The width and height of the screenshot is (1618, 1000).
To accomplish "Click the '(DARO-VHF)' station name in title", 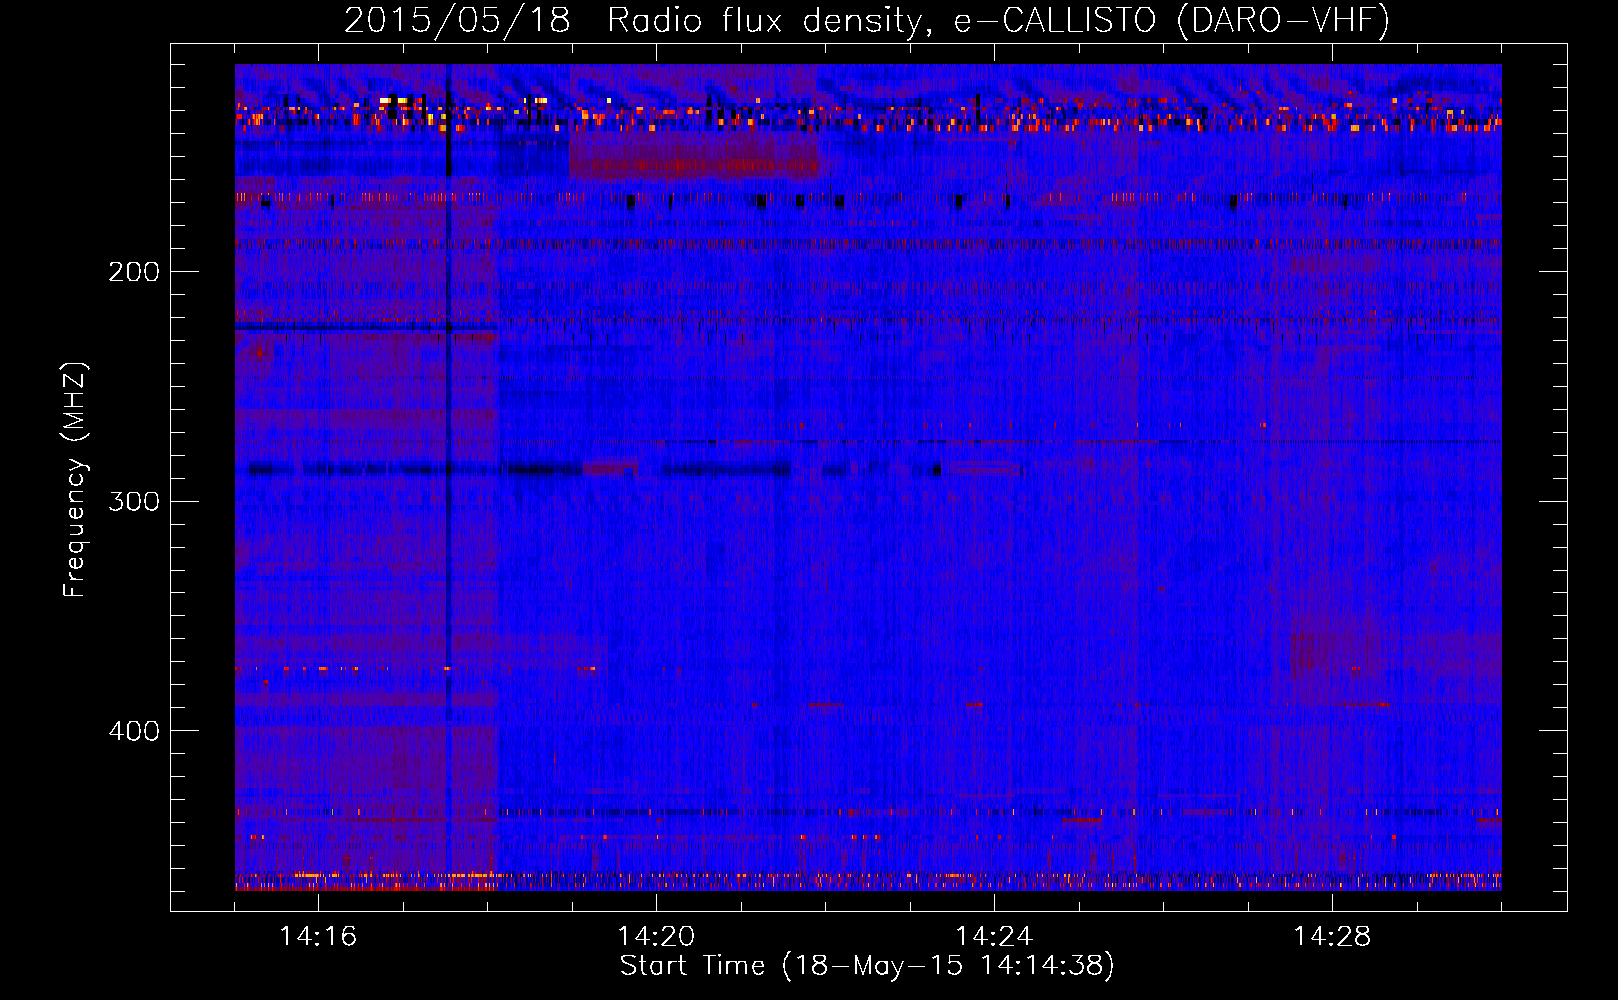I will click(1283, 20).
